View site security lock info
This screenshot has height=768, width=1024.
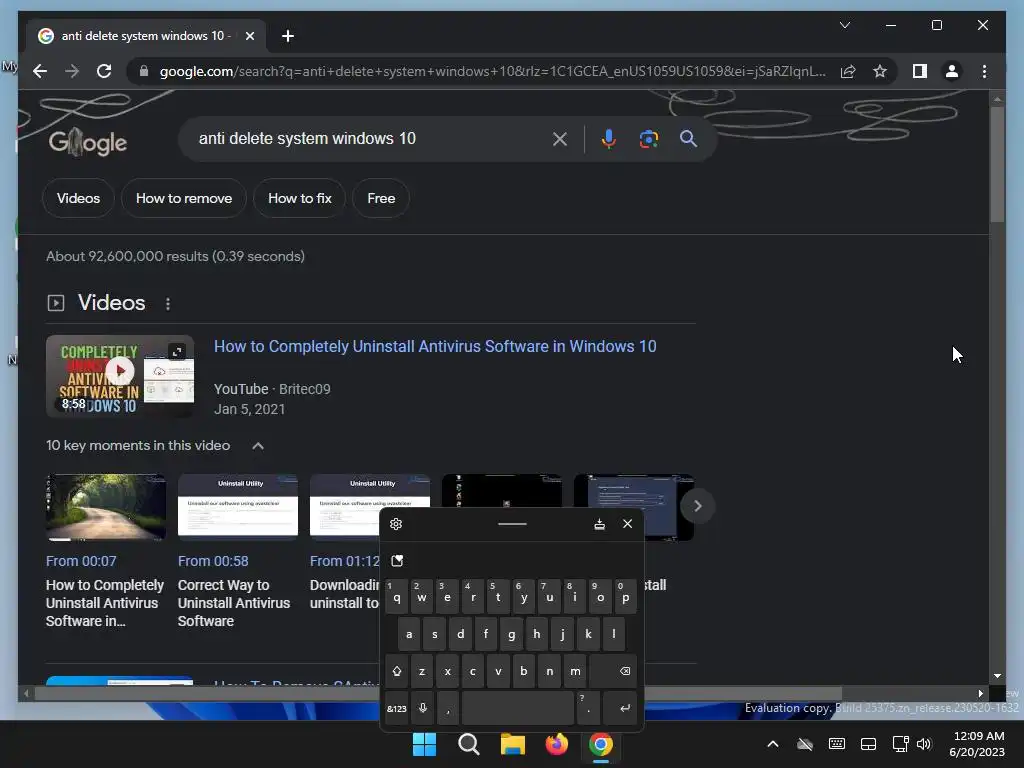coord(144,71)
